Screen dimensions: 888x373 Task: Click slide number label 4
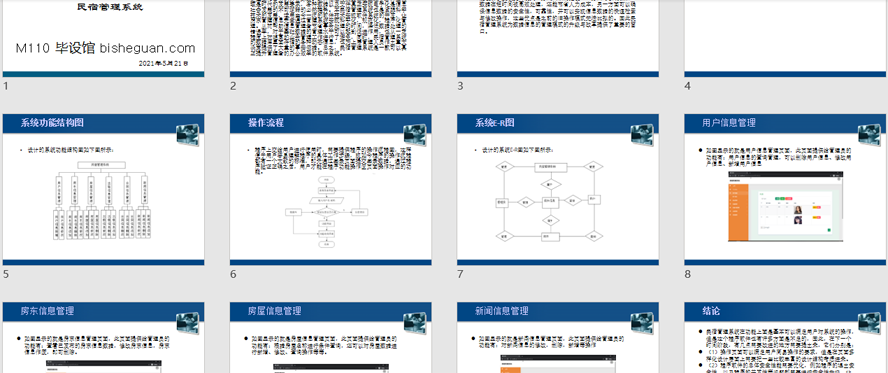(688, 86)
